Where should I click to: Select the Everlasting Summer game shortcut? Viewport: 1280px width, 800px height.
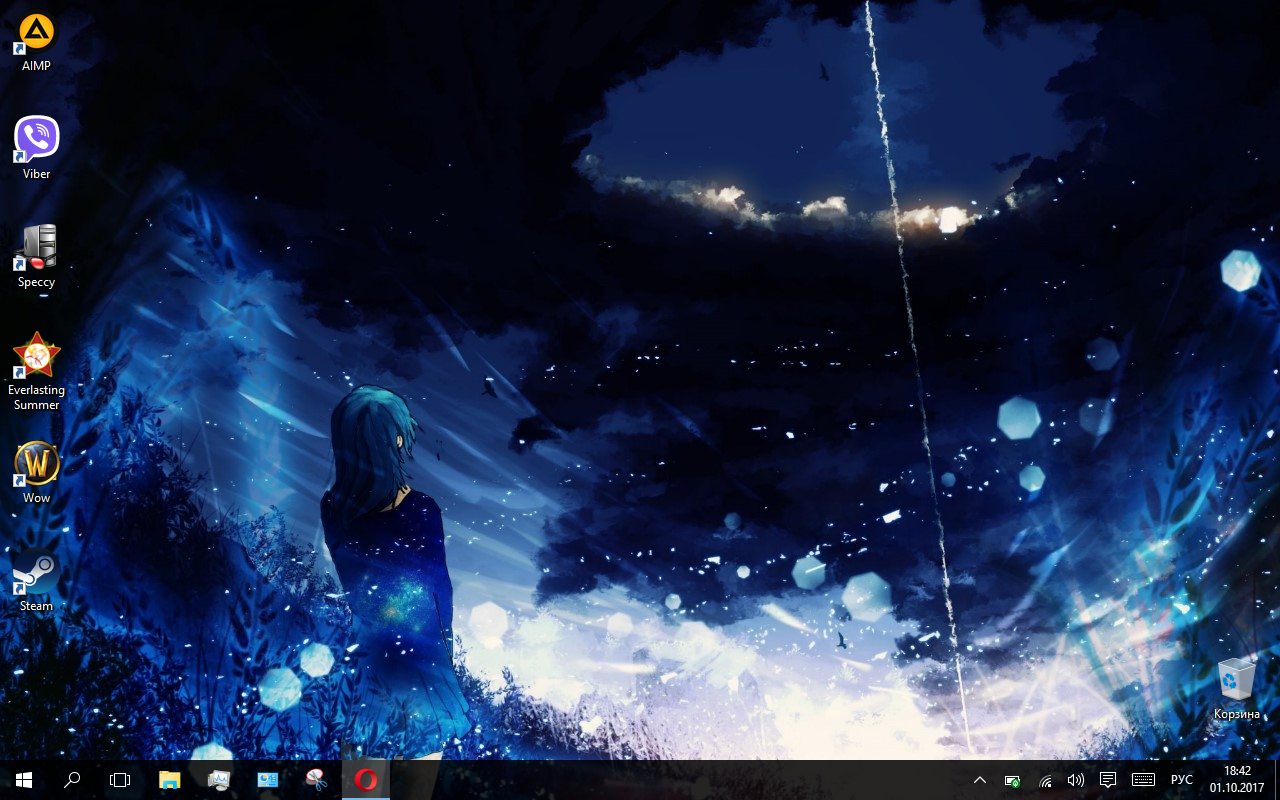(x=36, y=371)
